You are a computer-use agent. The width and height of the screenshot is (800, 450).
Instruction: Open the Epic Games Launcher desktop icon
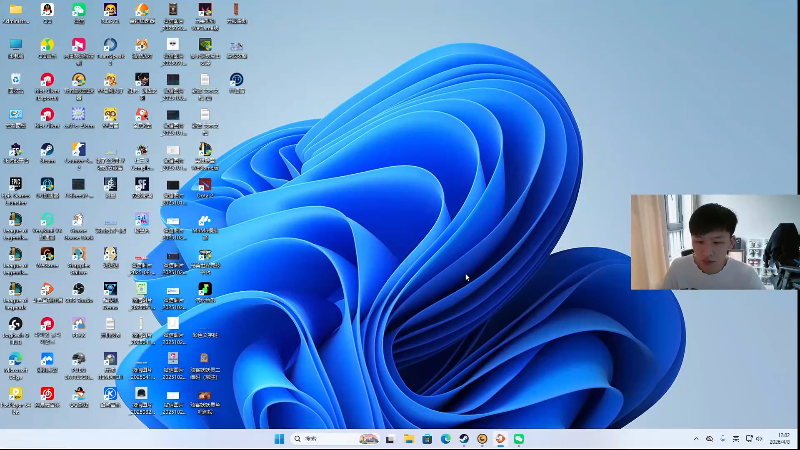[x=15, y=185]
